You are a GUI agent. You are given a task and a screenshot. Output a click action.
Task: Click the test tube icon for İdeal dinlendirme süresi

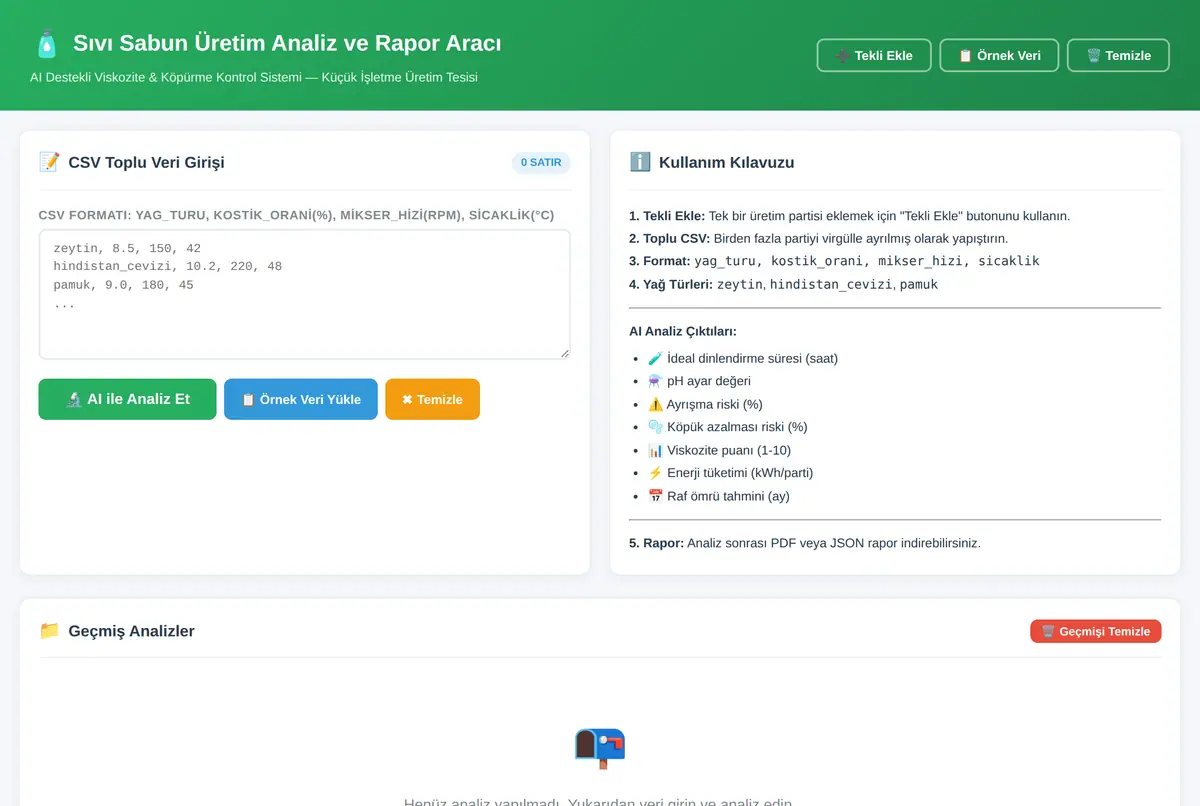pos(655,358)
